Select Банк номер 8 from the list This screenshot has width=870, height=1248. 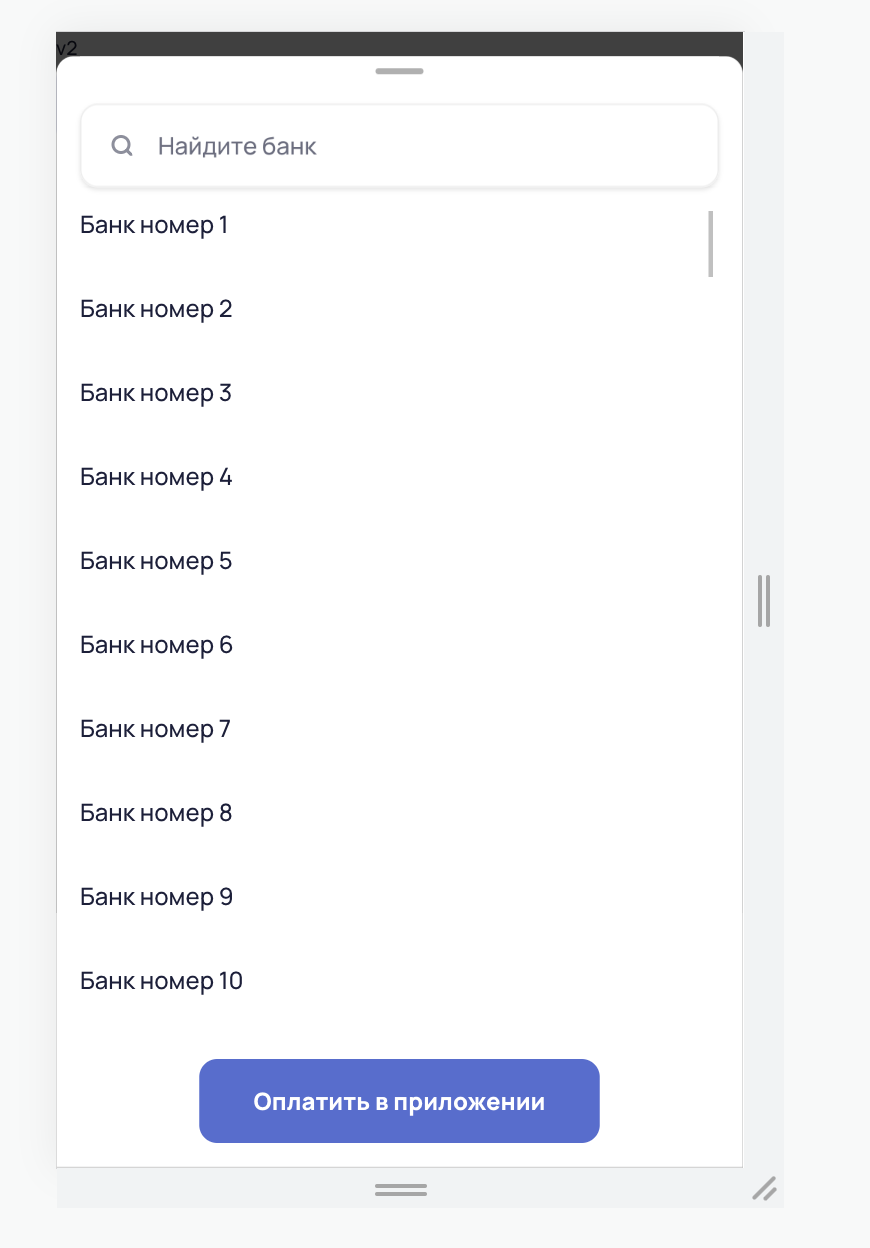click(156, 813)
